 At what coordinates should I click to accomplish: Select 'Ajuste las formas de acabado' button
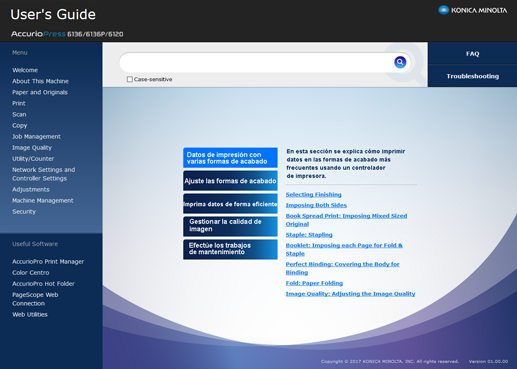point(230,181)
